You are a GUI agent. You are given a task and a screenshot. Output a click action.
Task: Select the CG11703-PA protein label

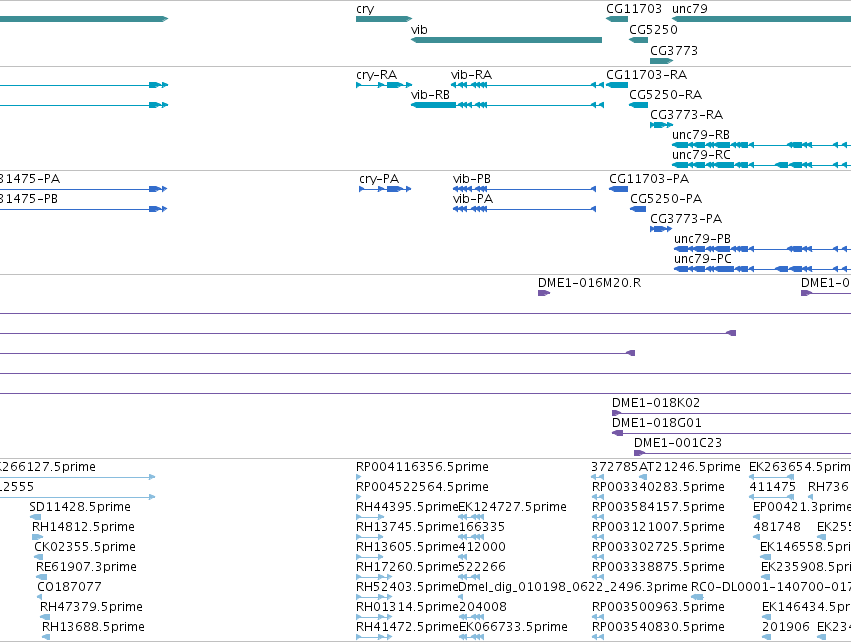pos(649,179)
